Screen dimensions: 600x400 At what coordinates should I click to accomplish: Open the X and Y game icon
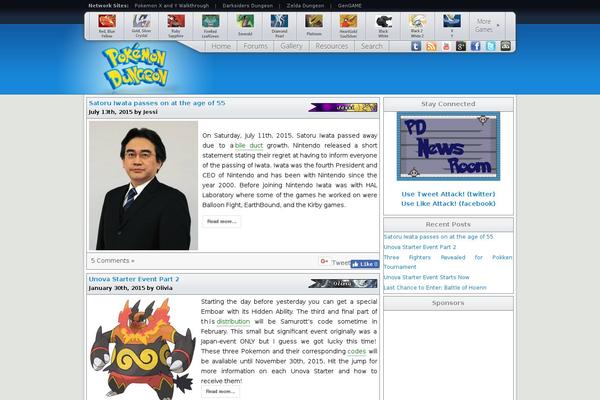coord(452,26)
